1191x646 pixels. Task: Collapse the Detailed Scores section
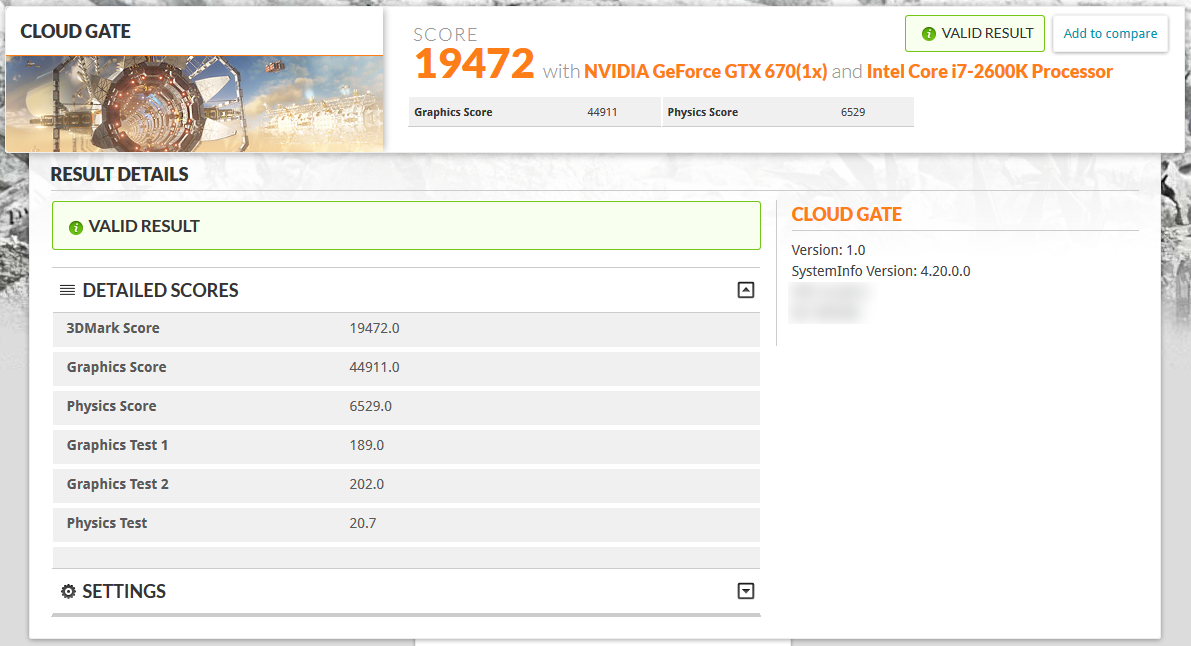coord(746,290)
